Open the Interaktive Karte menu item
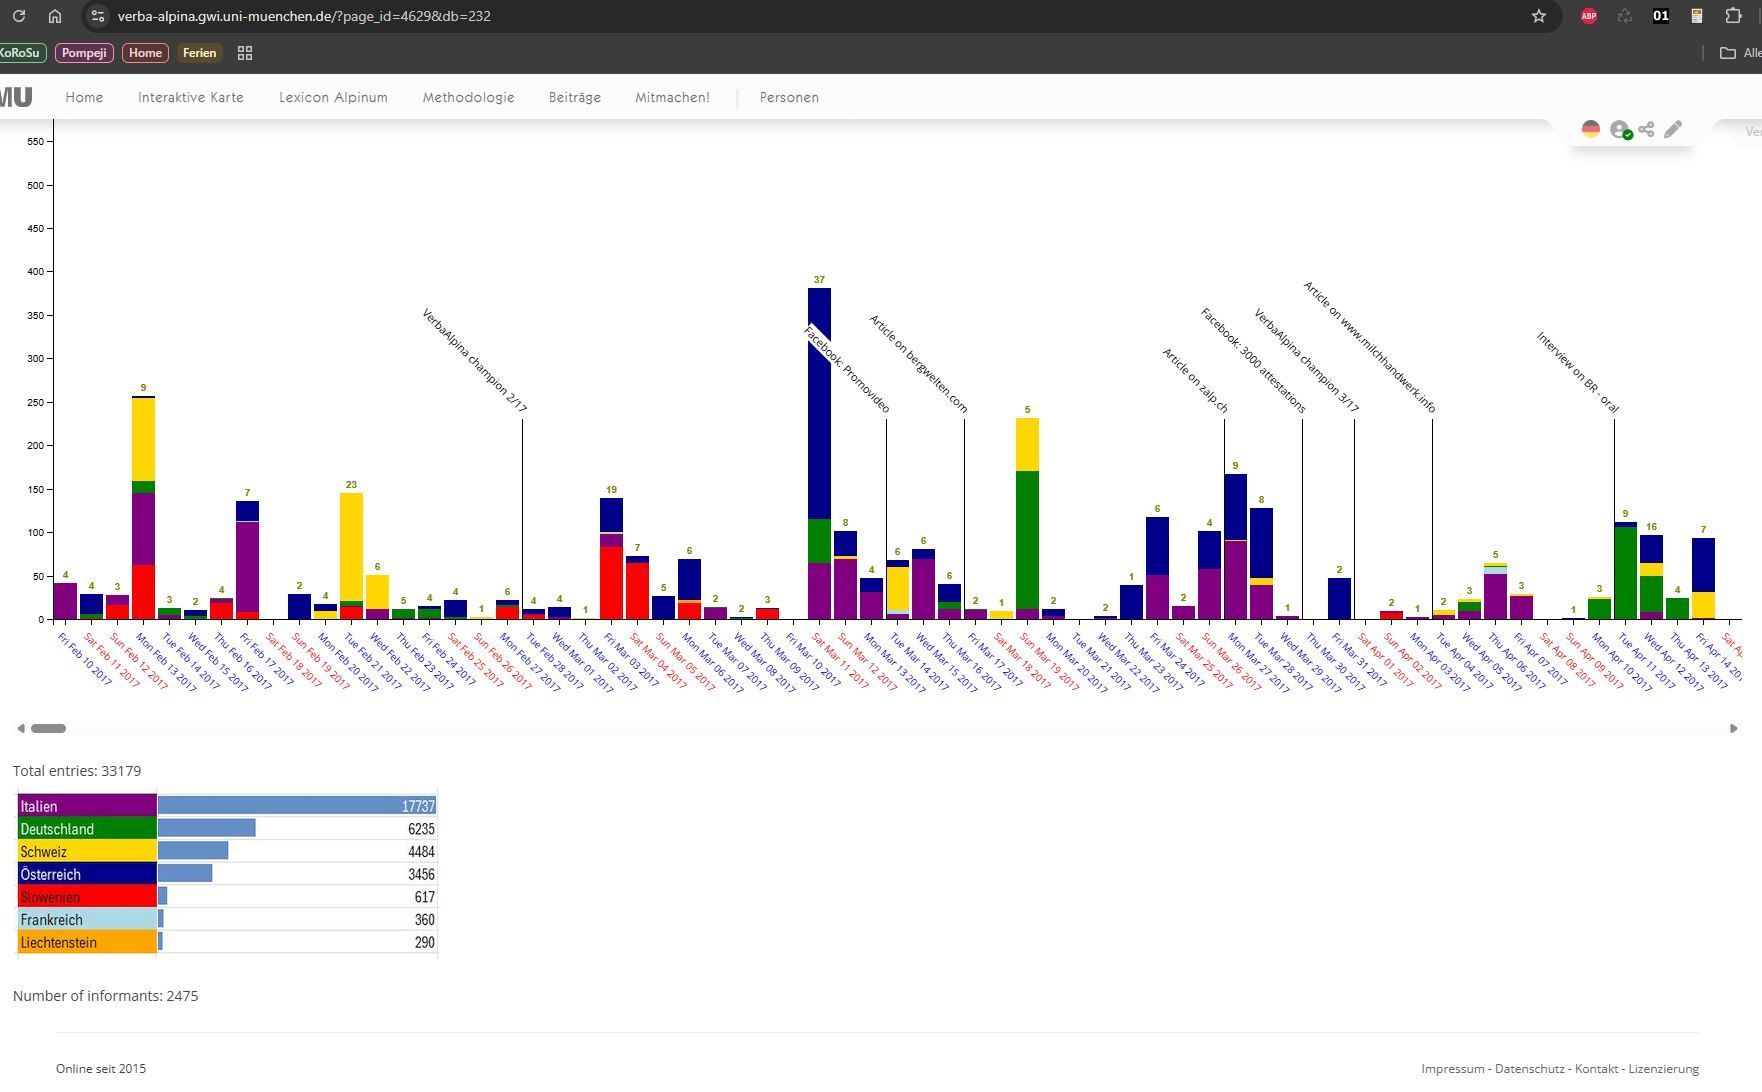This screenshot has width=1762, height=1092. 190,97
